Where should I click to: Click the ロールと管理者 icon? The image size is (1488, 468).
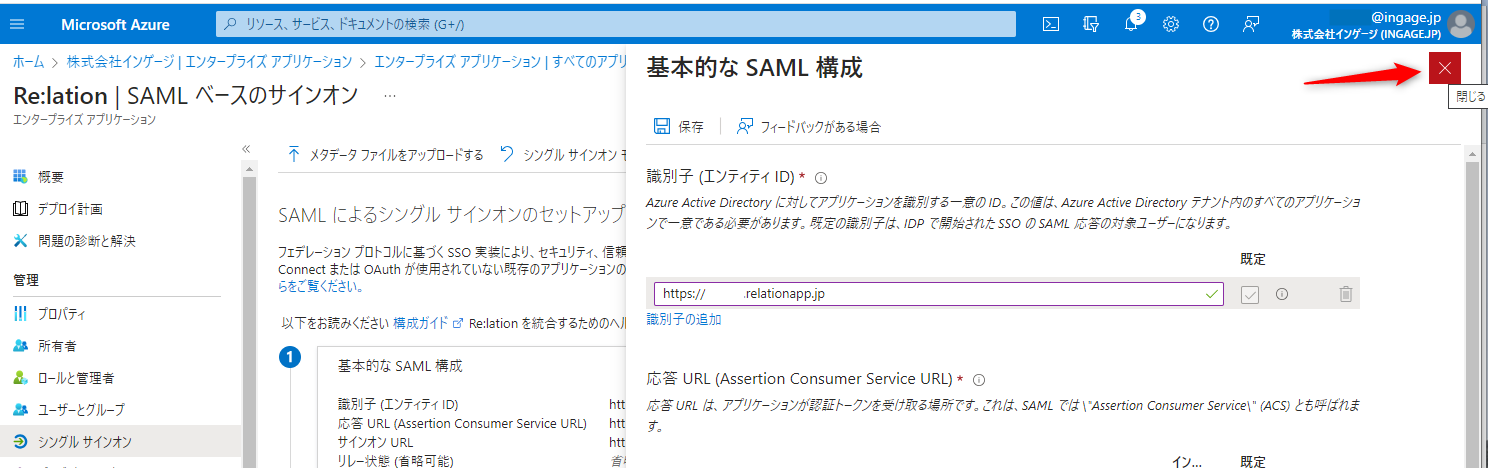(x=20, y=378)
